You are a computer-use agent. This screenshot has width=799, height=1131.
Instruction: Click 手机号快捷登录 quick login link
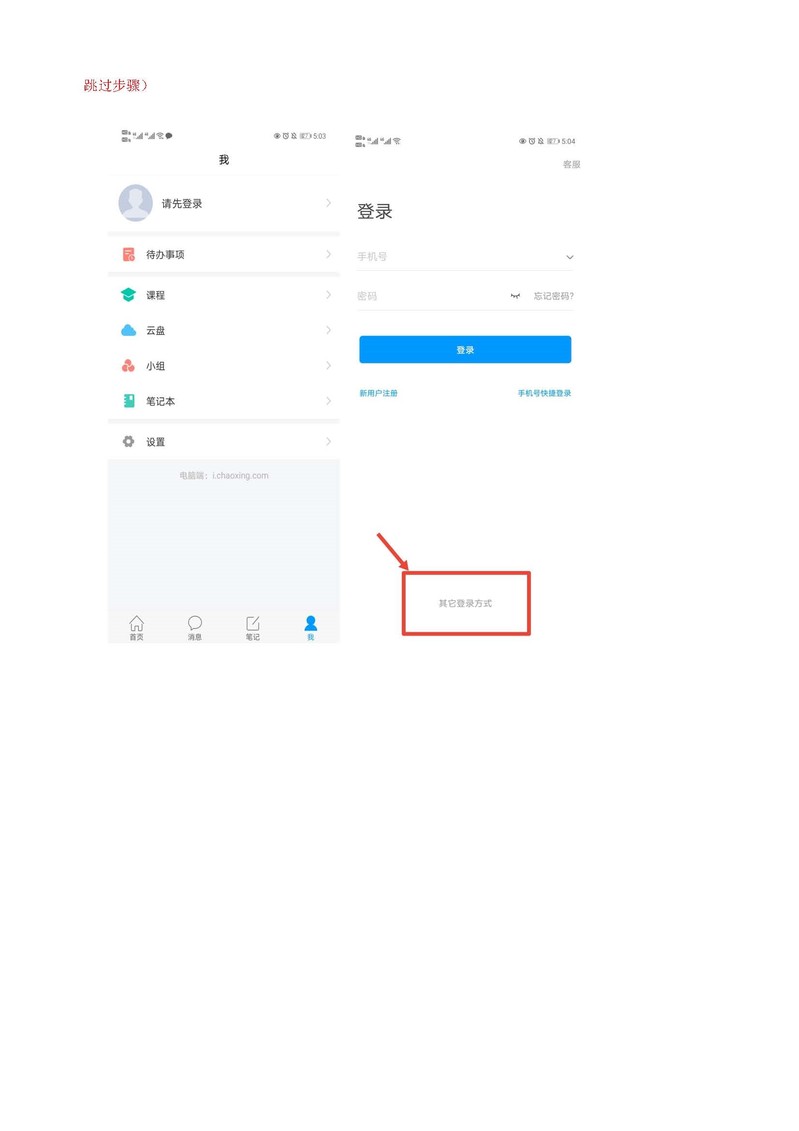coord(544,393)
